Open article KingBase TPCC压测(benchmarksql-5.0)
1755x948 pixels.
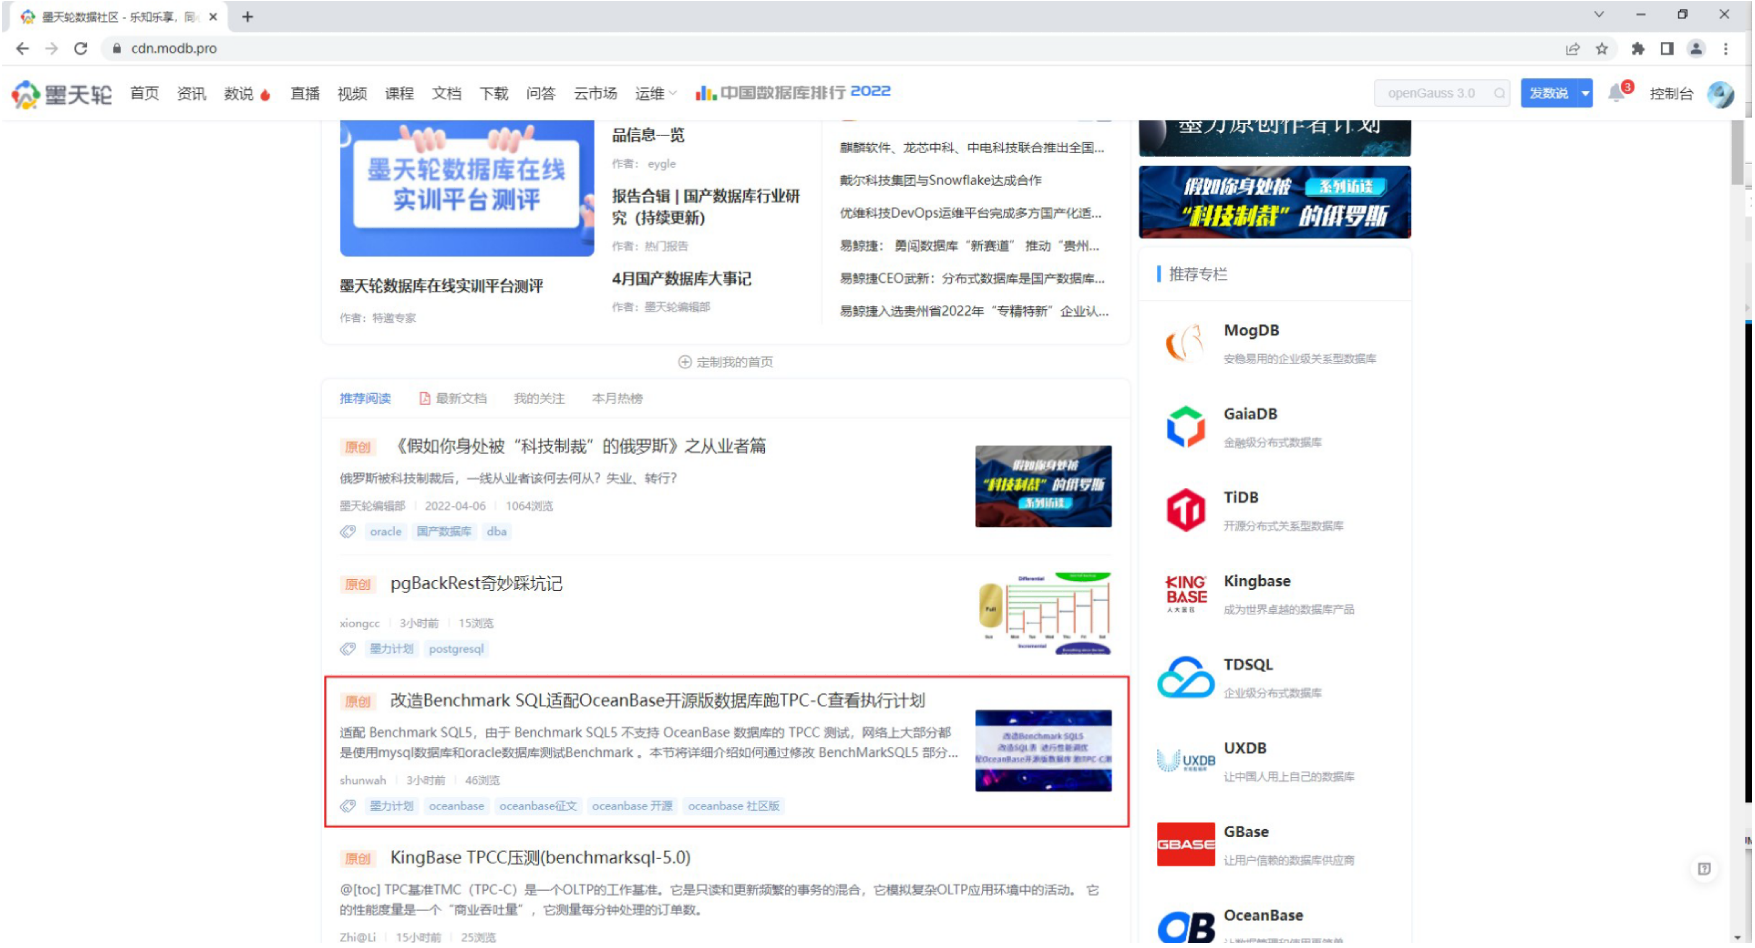pyautogui.click(x=540, y=857)
